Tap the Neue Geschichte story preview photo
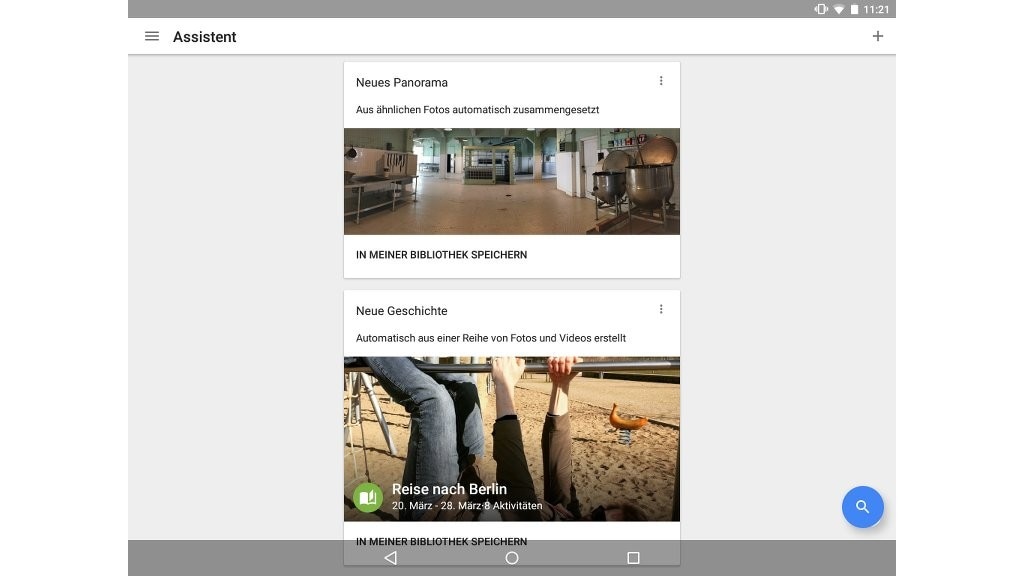Viewport: 1024px width, 576px height. 511,420
